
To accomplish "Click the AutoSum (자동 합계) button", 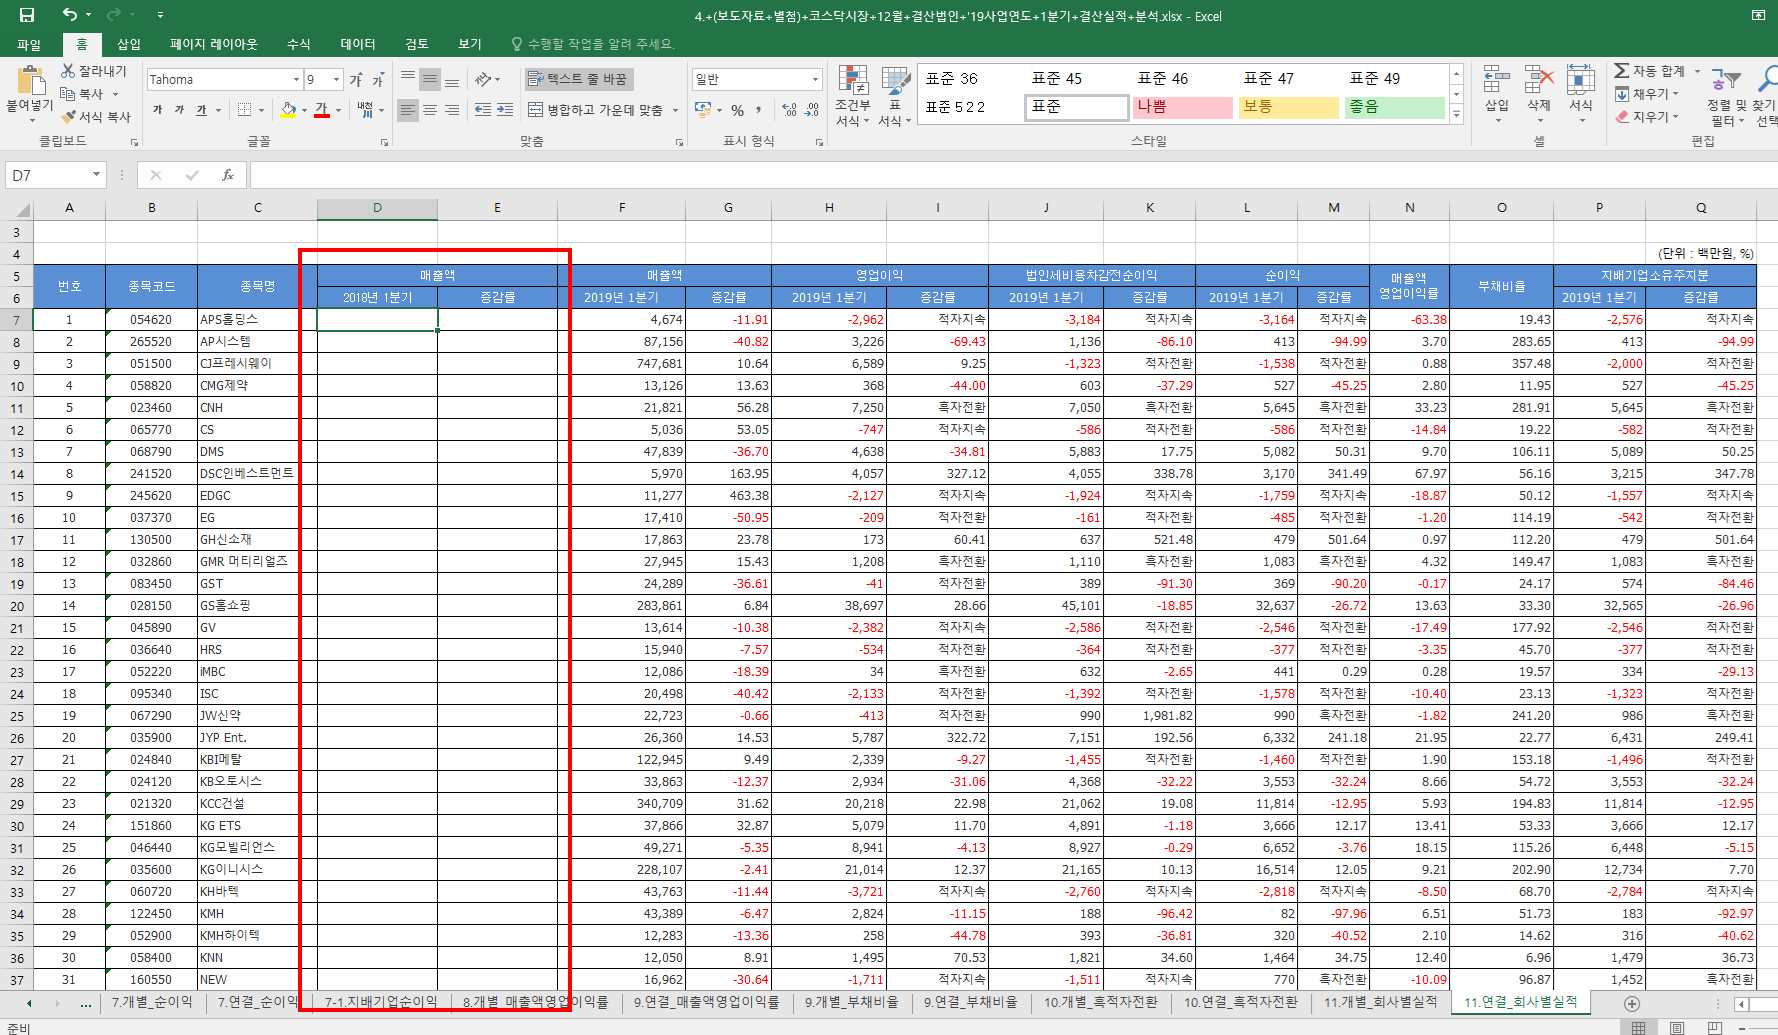I will 1650,71.
